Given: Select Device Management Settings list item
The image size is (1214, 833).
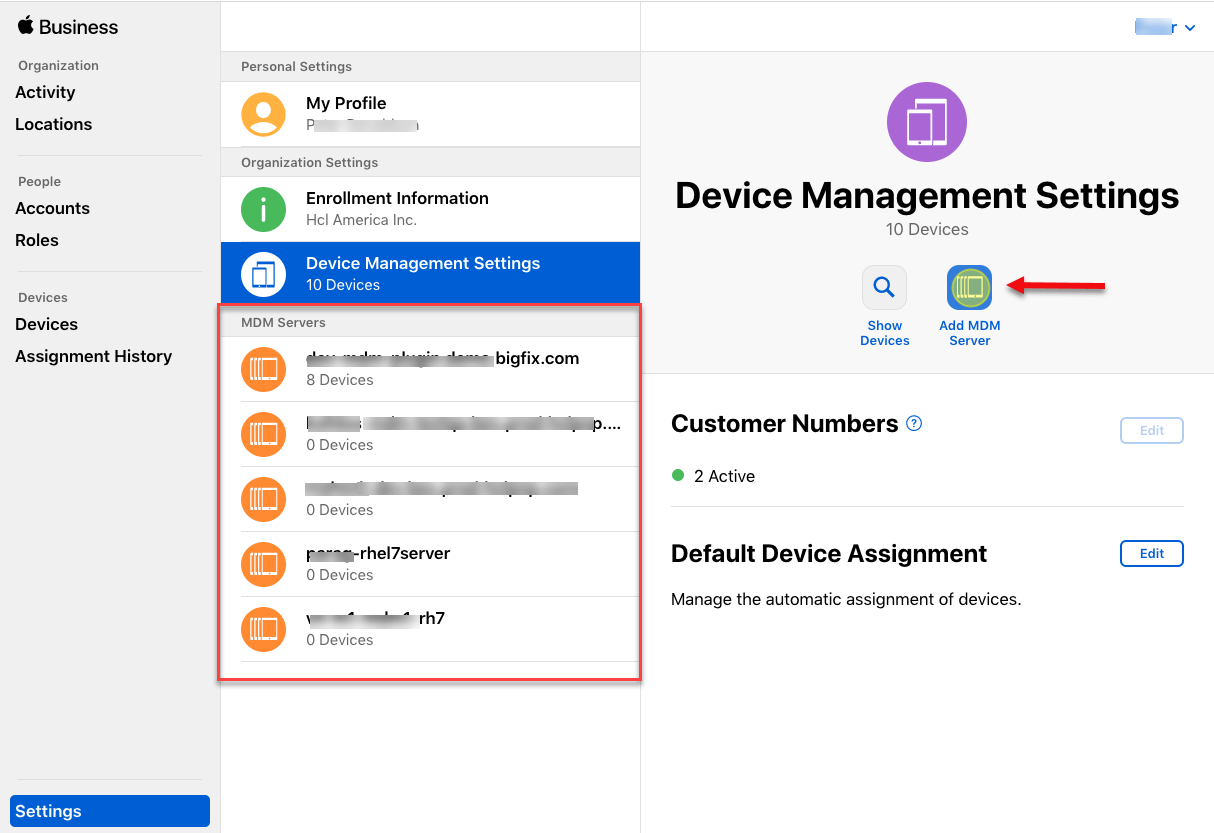Looking at the screenshot, I should [430, 274].
